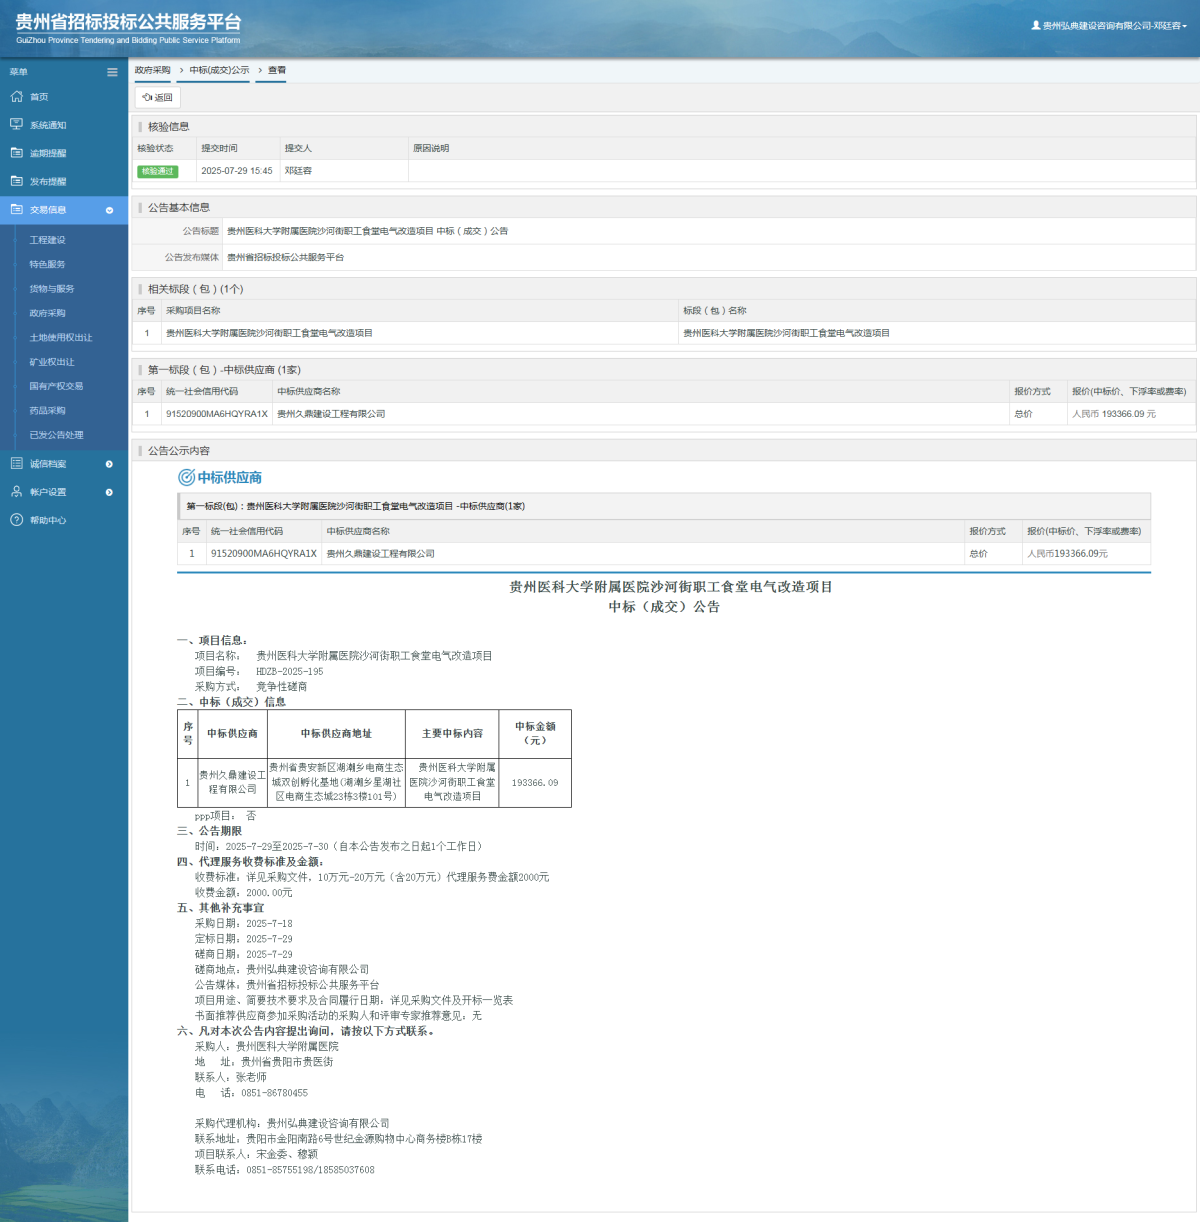The height and width of the screenshot is (1222, 1200).
Task: Collapse the 交易信息 section using its chevron
Action: [x=109, y=210]
